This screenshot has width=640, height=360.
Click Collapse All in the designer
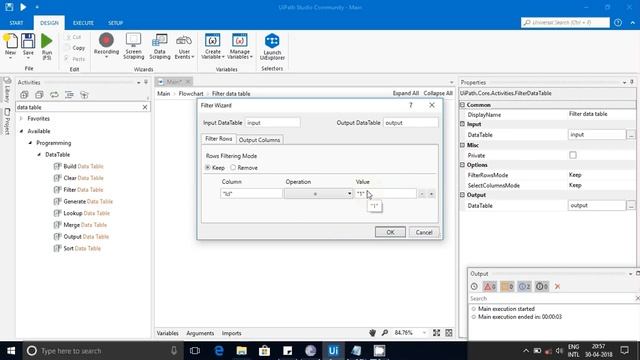438,93
